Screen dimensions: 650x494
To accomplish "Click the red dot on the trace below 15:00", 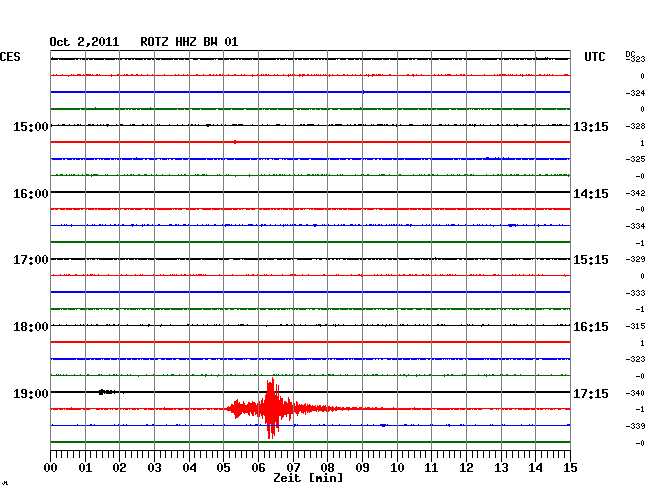I will tap(235, 142).
